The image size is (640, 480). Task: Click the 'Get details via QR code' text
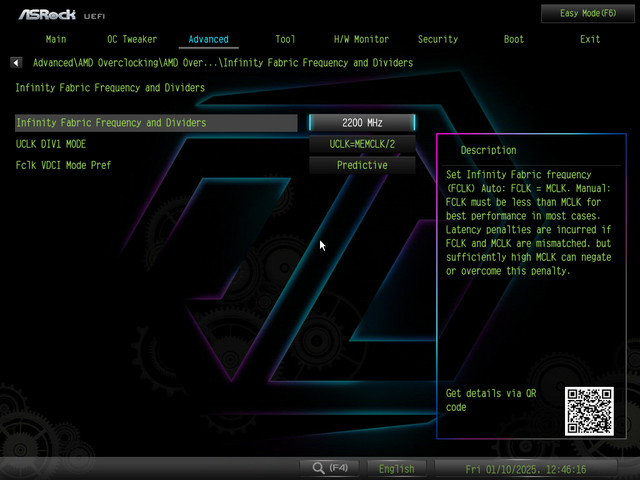click(x=491, y=400)
